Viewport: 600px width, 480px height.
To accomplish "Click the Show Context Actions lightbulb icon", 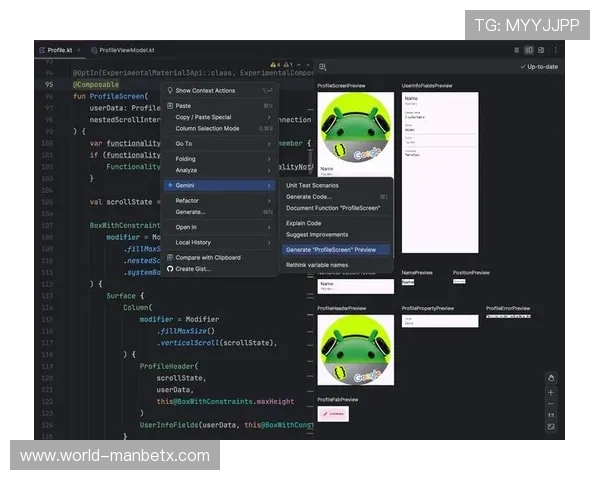I will tap(170, 90).
